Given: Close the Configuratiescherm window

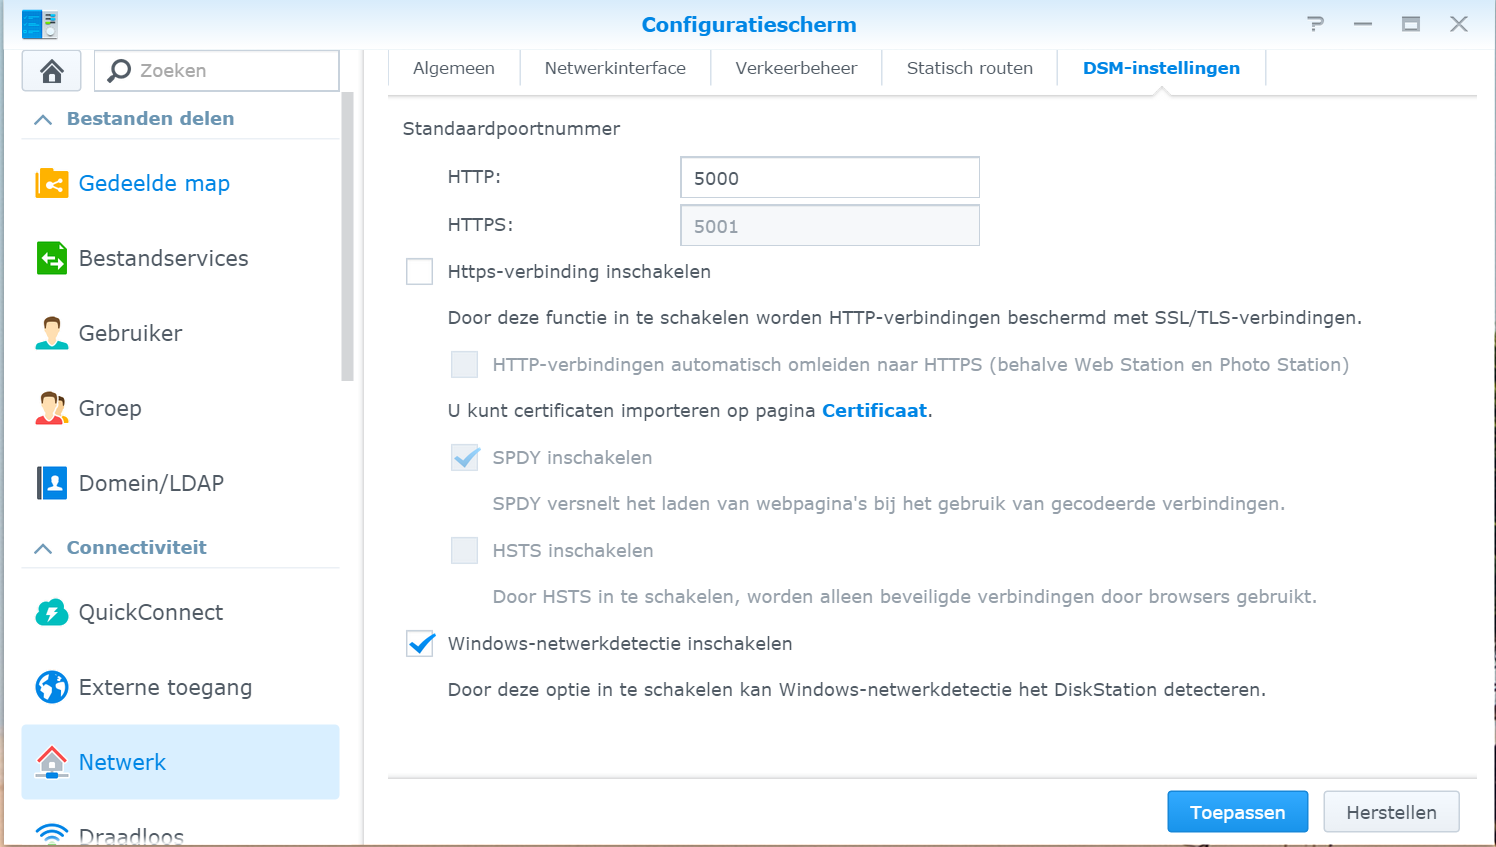Looking at the screenshot, I should pos(1458,24).
